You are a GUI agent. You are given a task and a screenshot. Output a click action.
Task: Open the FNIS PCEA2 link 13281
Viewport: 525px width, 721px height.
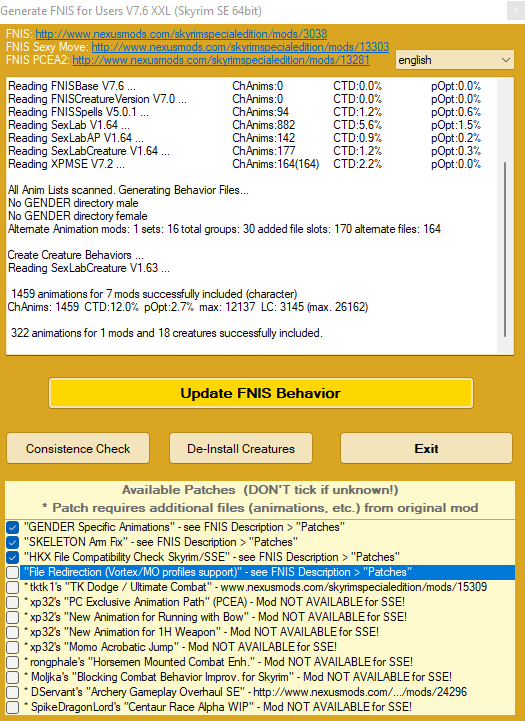coord(221,60)
